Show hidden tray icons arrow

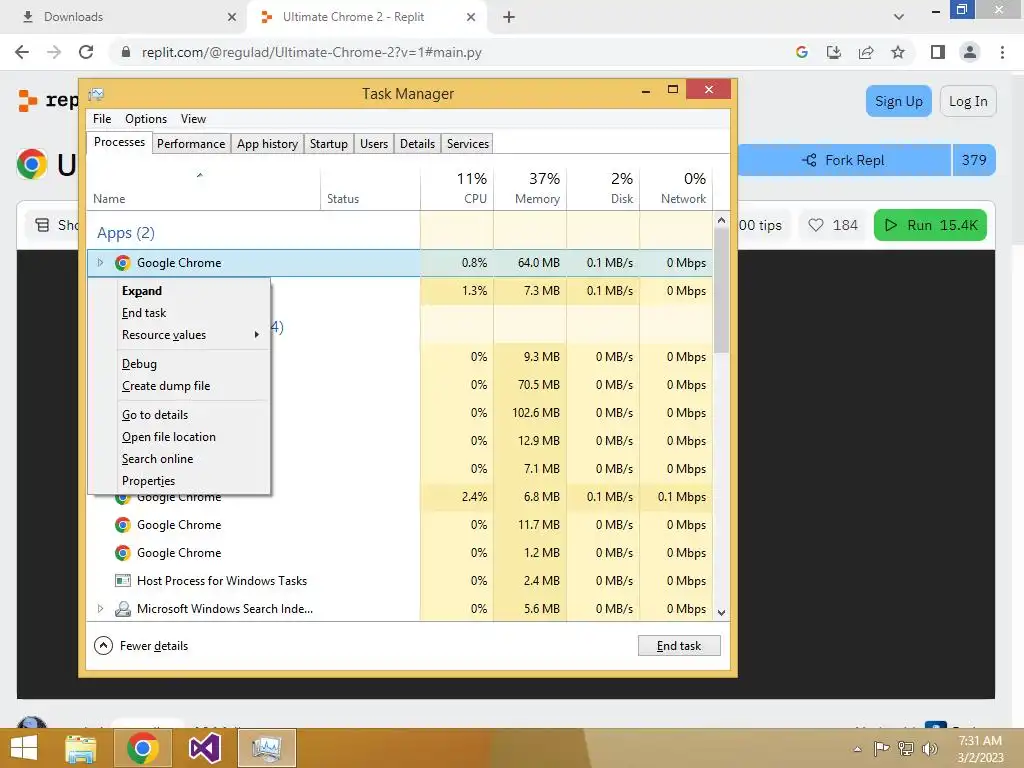(x=857, y=749)
